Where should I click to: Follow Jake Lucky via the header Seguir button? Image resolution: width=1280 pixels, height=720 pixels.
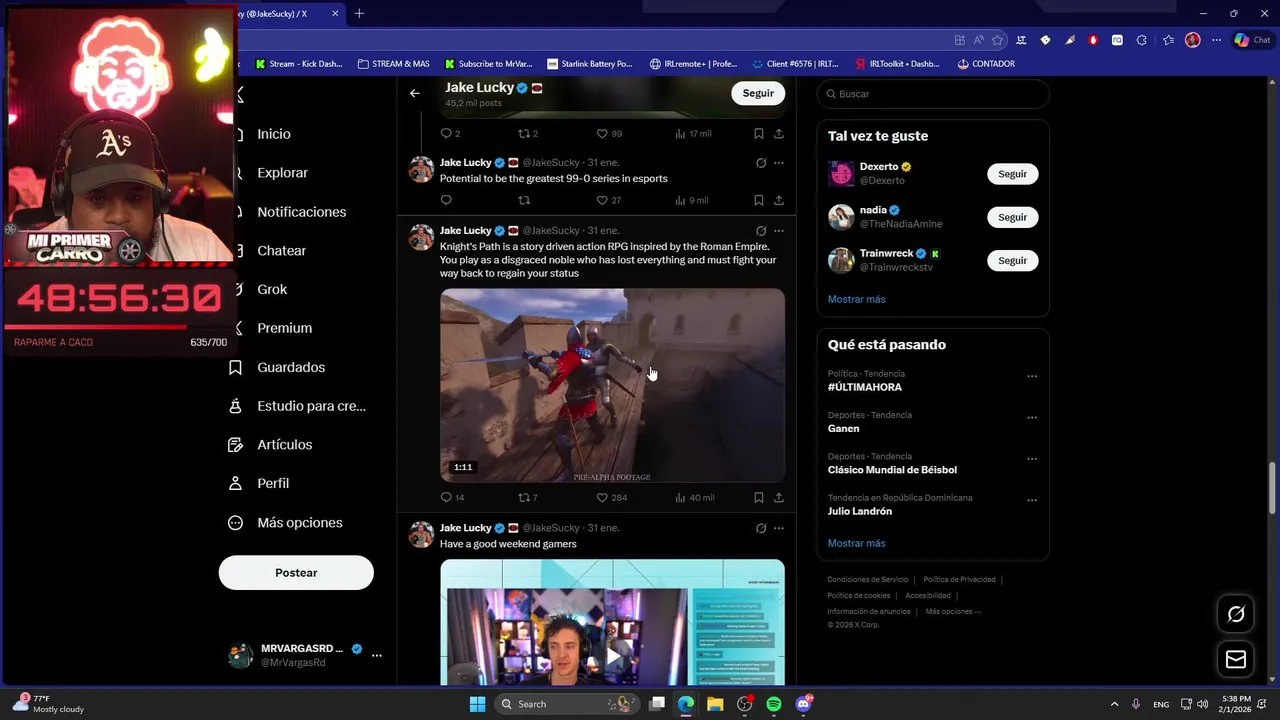tap(758, 93)
